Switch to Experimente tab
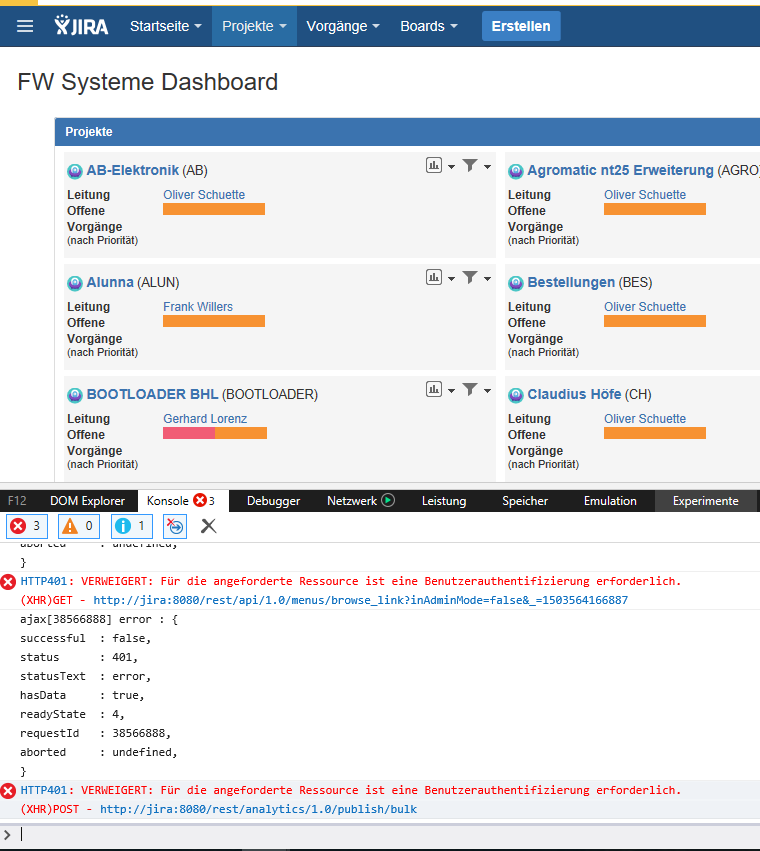The width and height of the screenshot is (760, 851). (x=706, y=501)
